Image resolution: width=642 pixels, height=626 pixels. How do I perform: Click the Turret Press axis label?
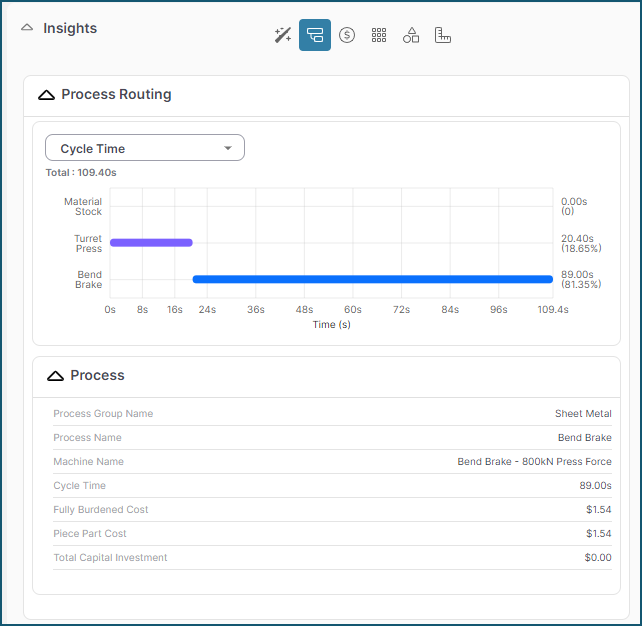coord(87,243)
